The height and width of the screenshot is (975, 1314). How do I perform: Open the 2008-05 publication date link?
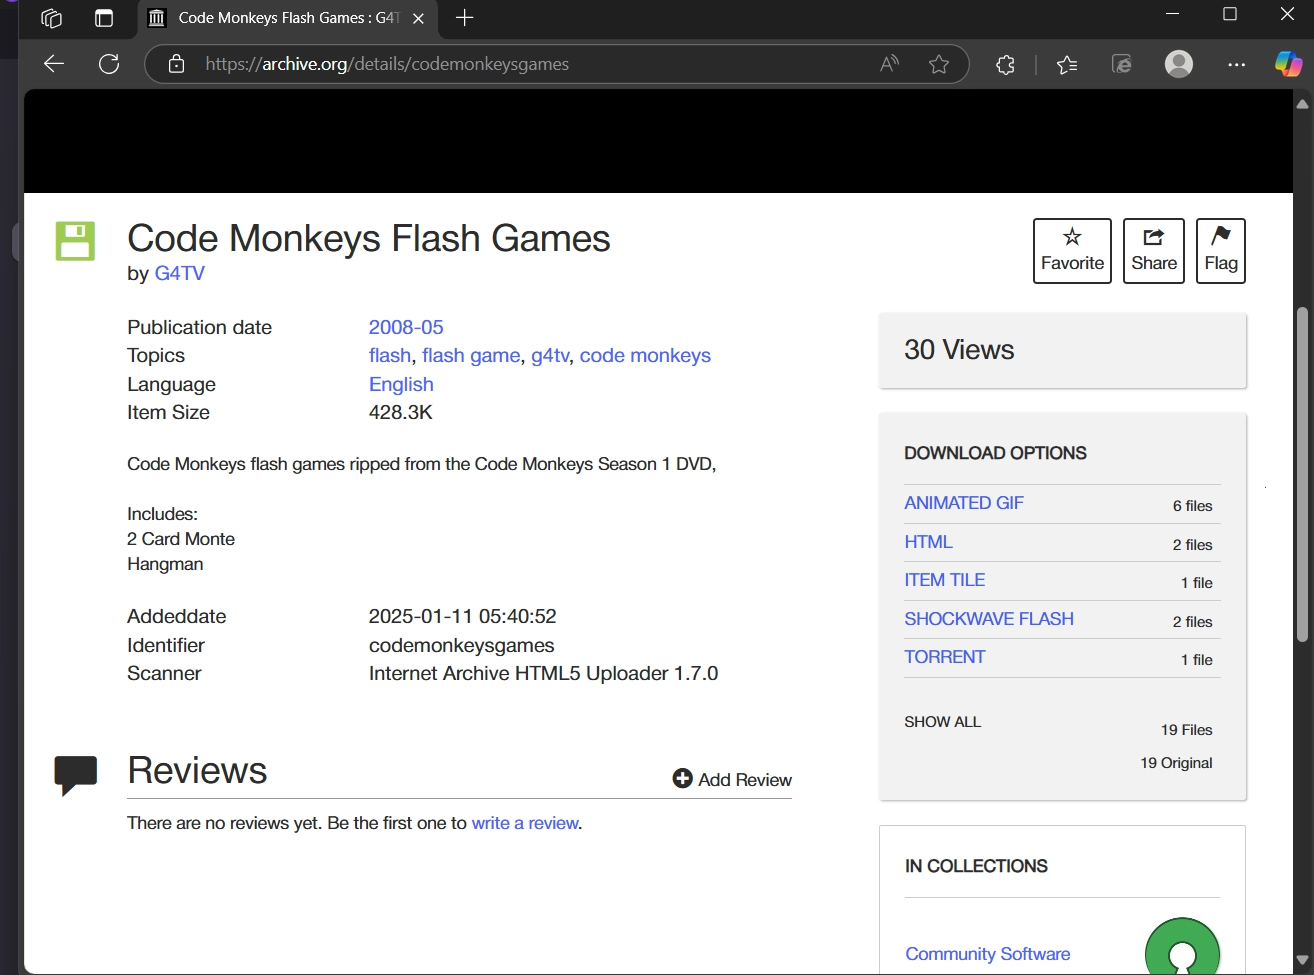tap(406, 327)
